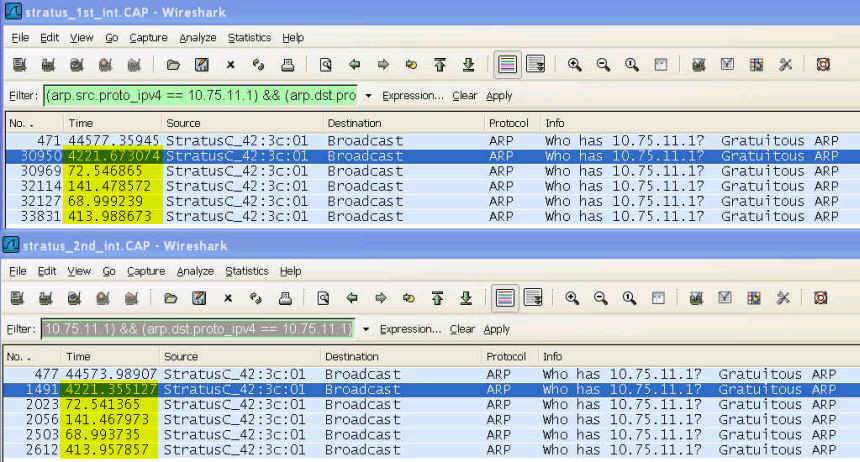Click Preferences tools icon in bottom window toolbar
Viewport: 860px width, 462px height.
click(x=785, y=298)
